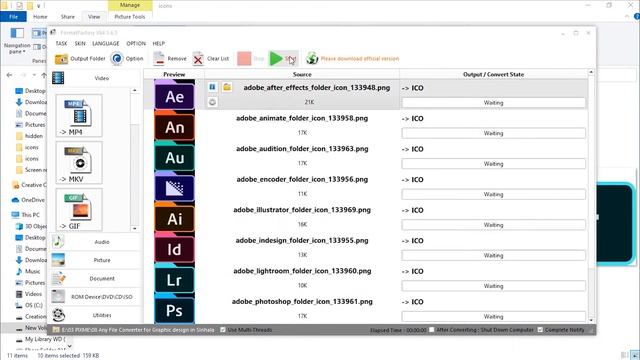The height and width of the screenshot is (360, 640).
Task: Open the HELP menu
Action: (x=159, y=43)
